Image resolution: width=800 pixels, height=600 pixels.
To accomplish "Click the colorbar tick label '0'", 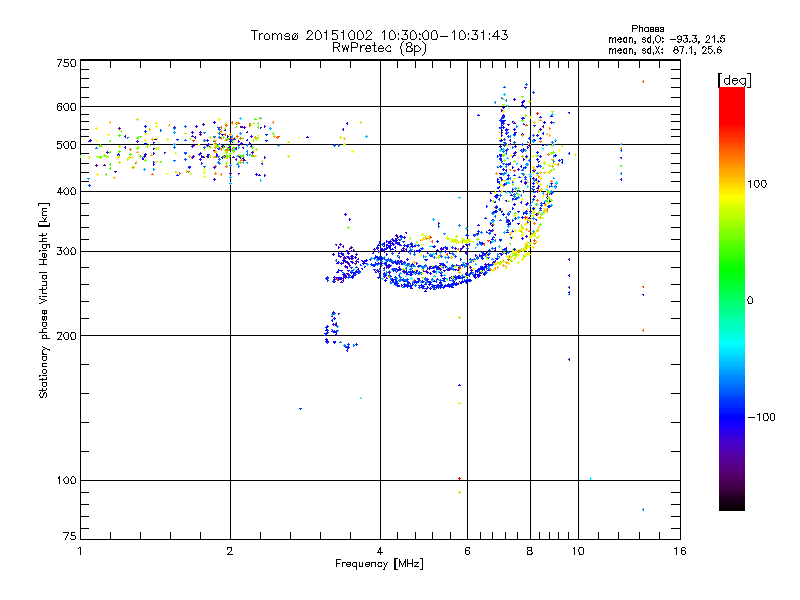I will click(x=750, y=301).
